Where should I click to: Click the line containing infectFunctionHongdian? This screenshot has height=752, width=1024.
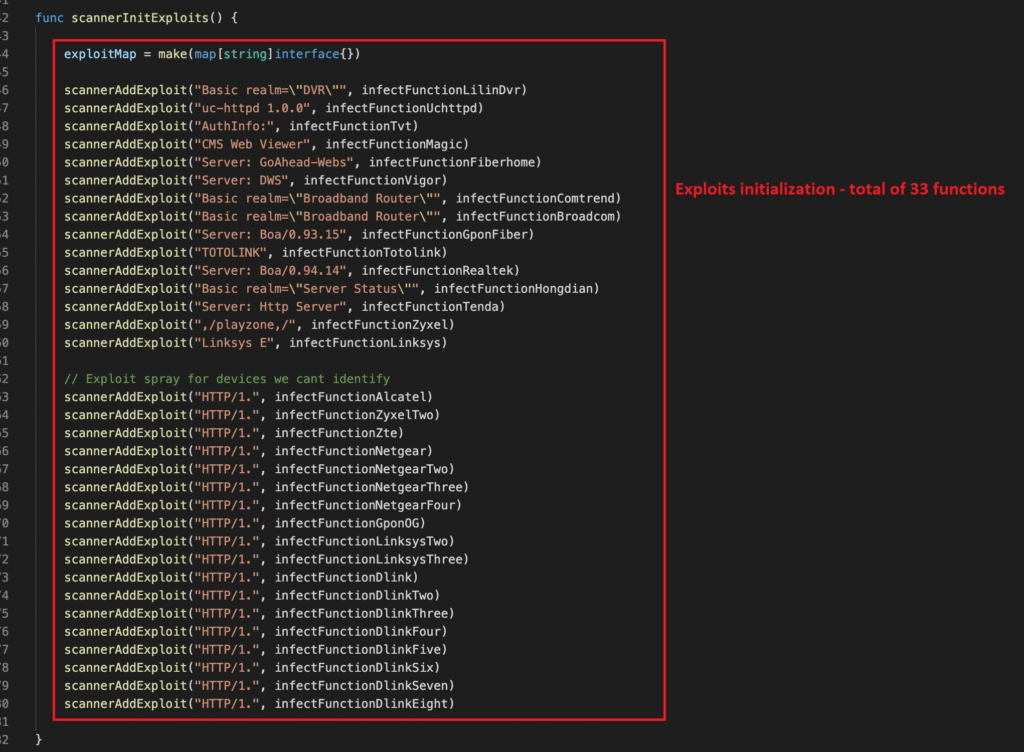[x=332, y=289]
